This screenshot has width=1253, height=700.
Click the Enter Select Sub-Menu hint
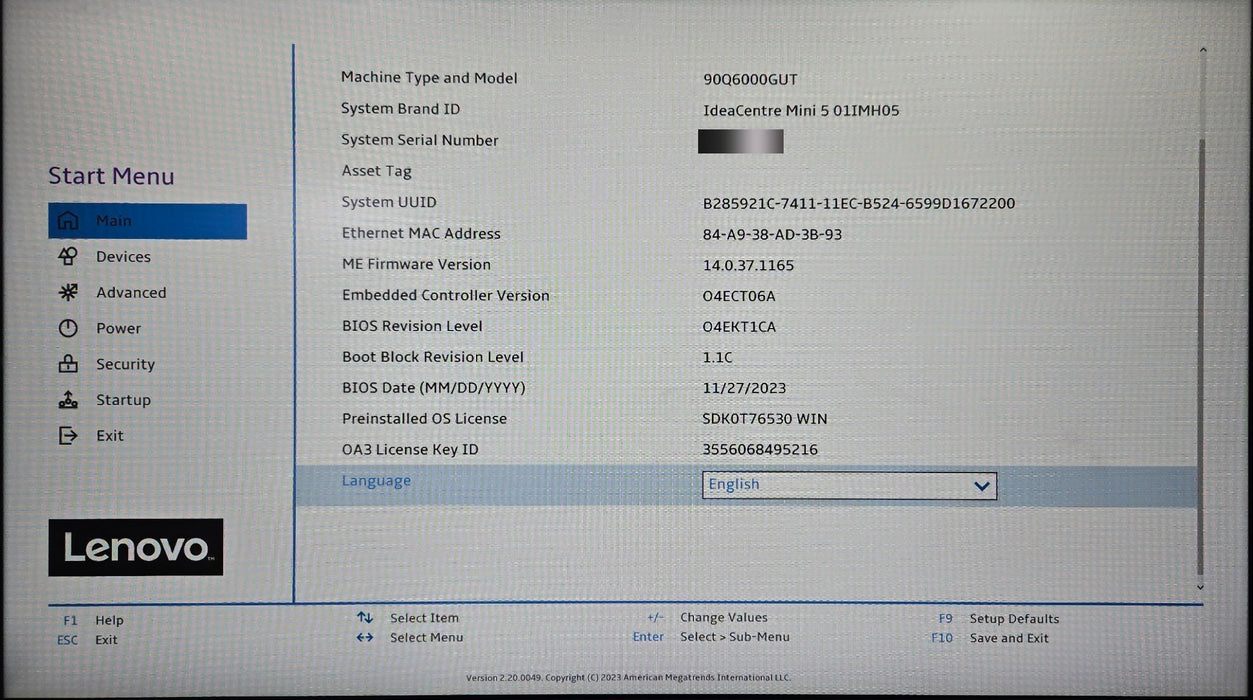(711, 637)
